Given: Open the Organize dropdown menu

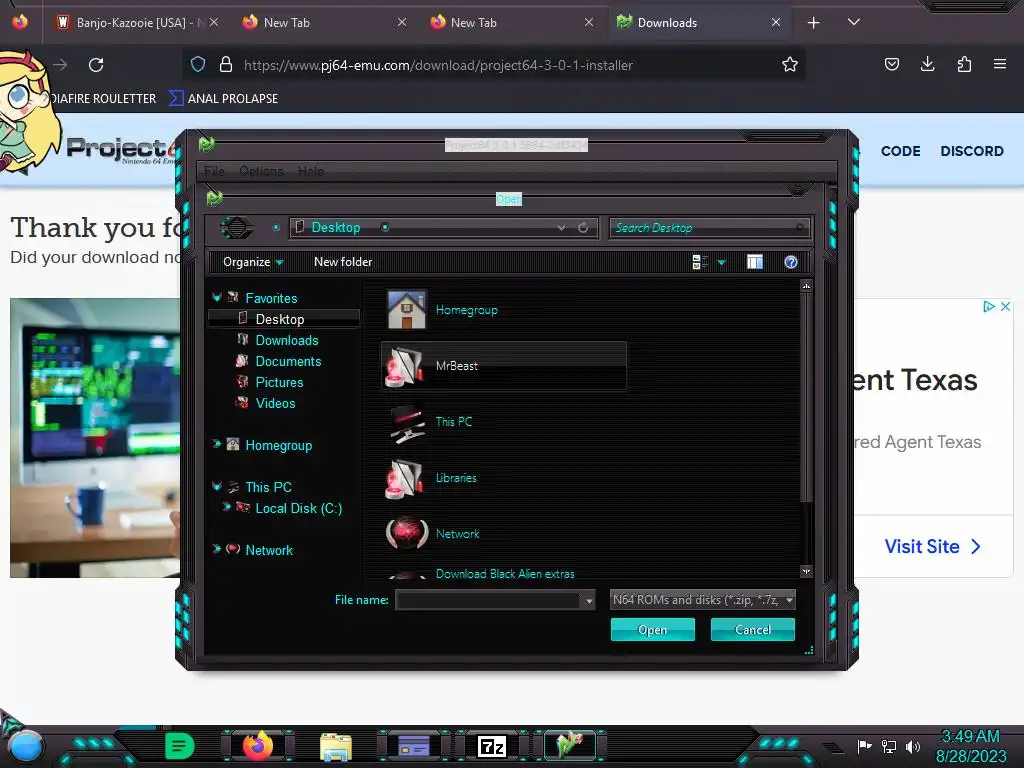Looking at the screenshot, I should [x=253, y=262].
